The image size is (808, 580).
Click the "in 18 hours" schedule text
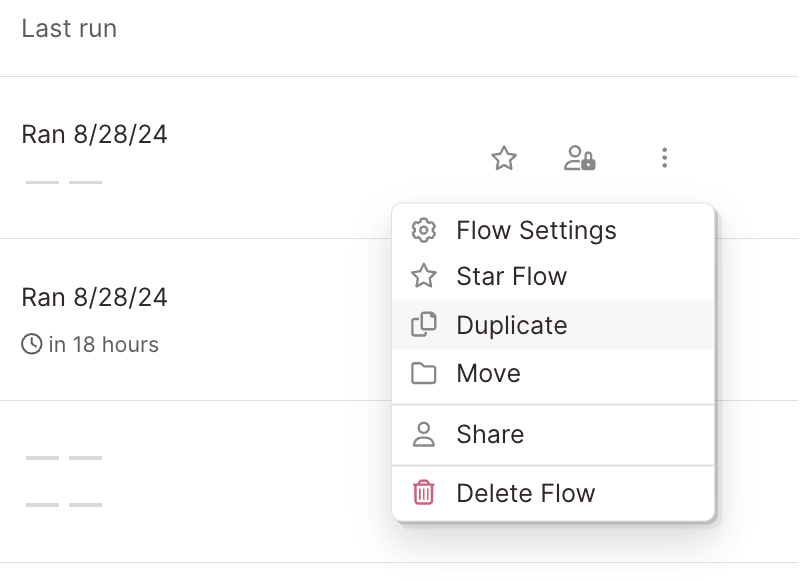pos(103,345)
